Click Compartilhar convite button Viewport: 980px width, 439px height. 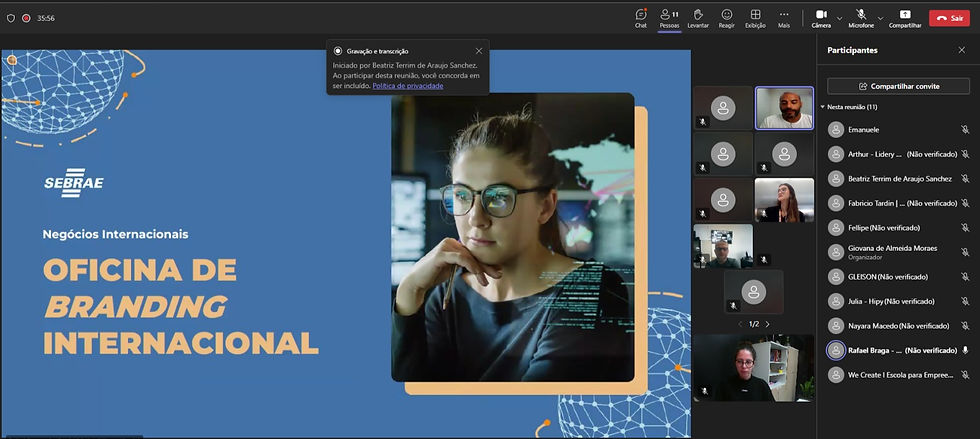click(898, 86)
